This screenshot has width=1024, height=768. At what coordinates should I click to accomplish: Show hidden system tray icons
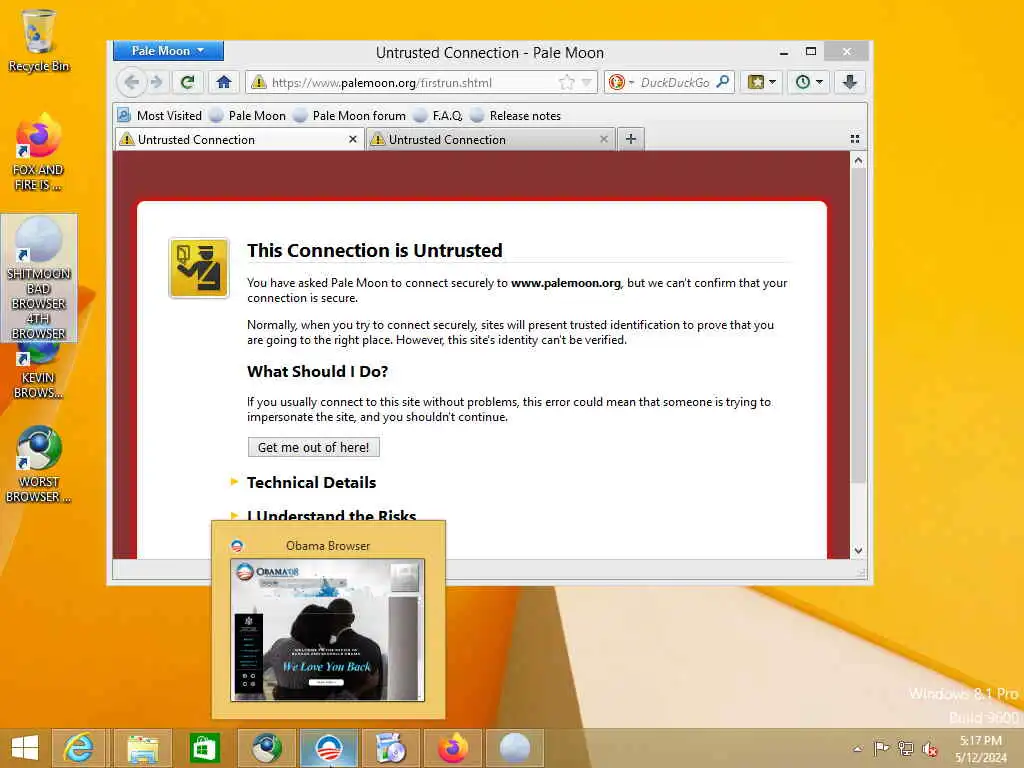click(857, 749)
